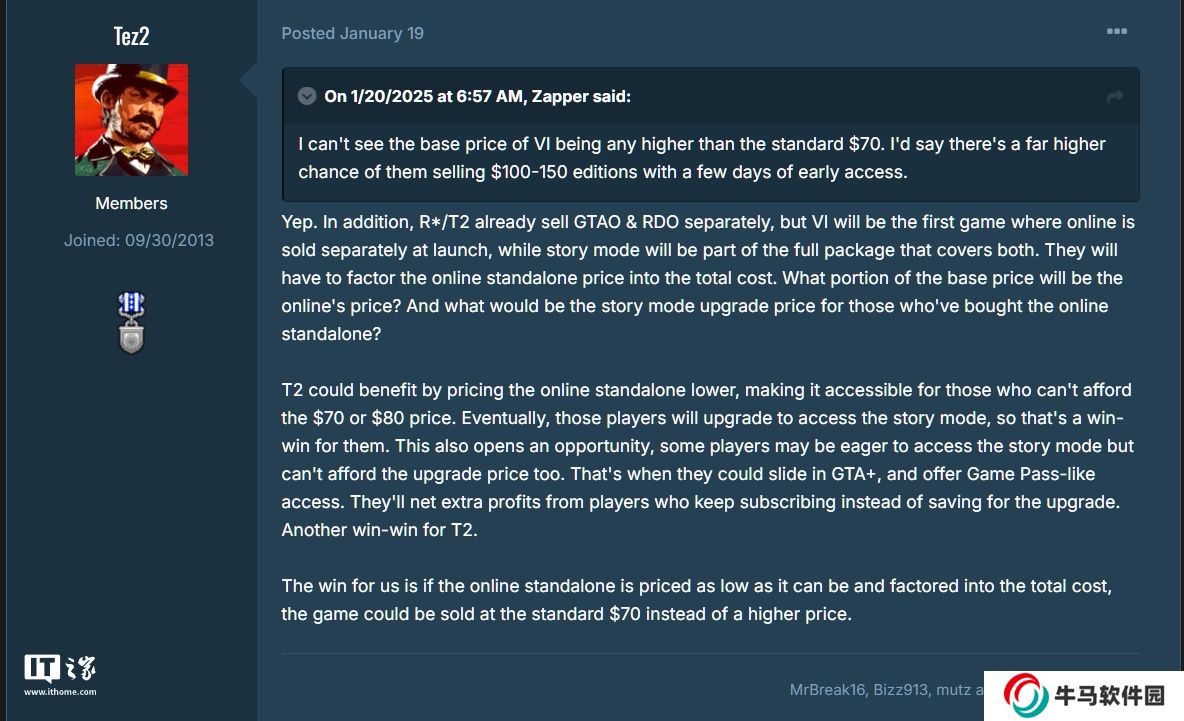
Task: Click Tez2's avatar picture
Action: click(131, 120)
